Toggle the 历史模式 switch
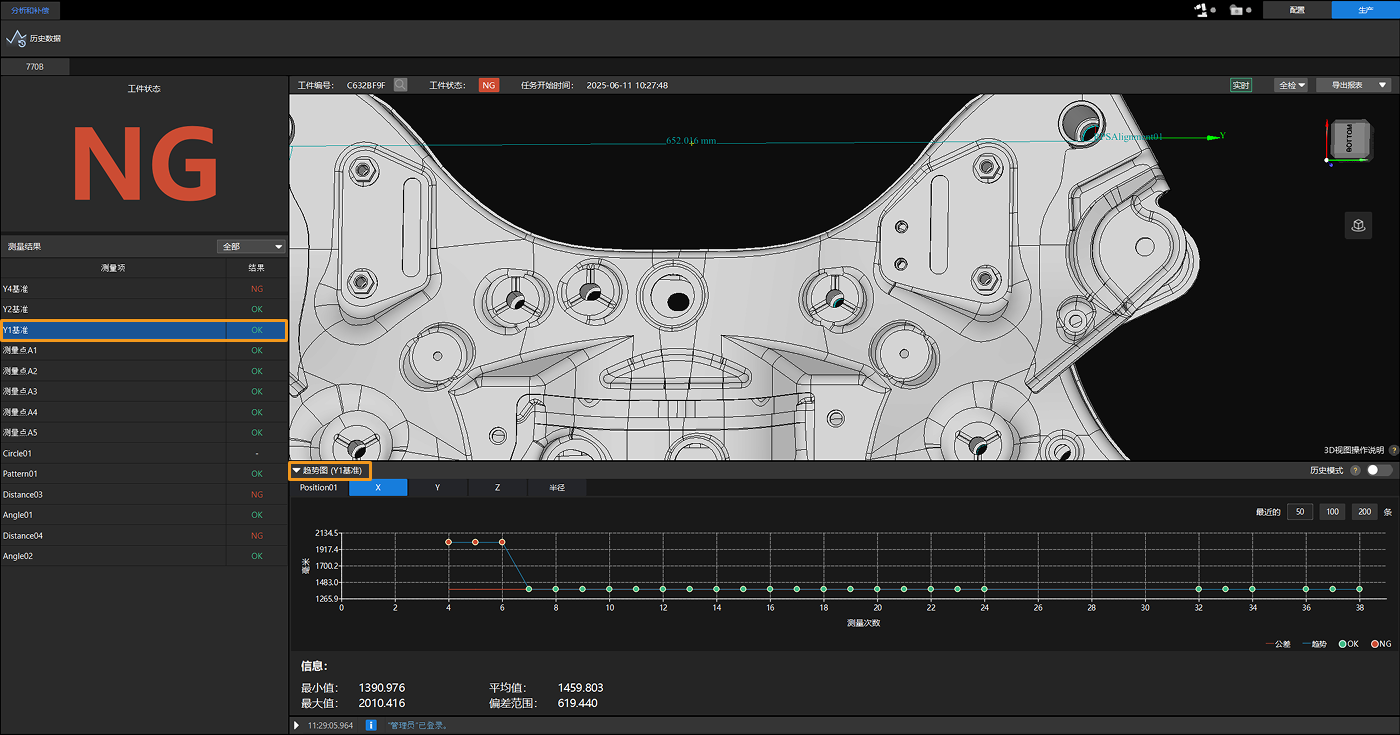1400x735 pixels. tap(1379, 470)
